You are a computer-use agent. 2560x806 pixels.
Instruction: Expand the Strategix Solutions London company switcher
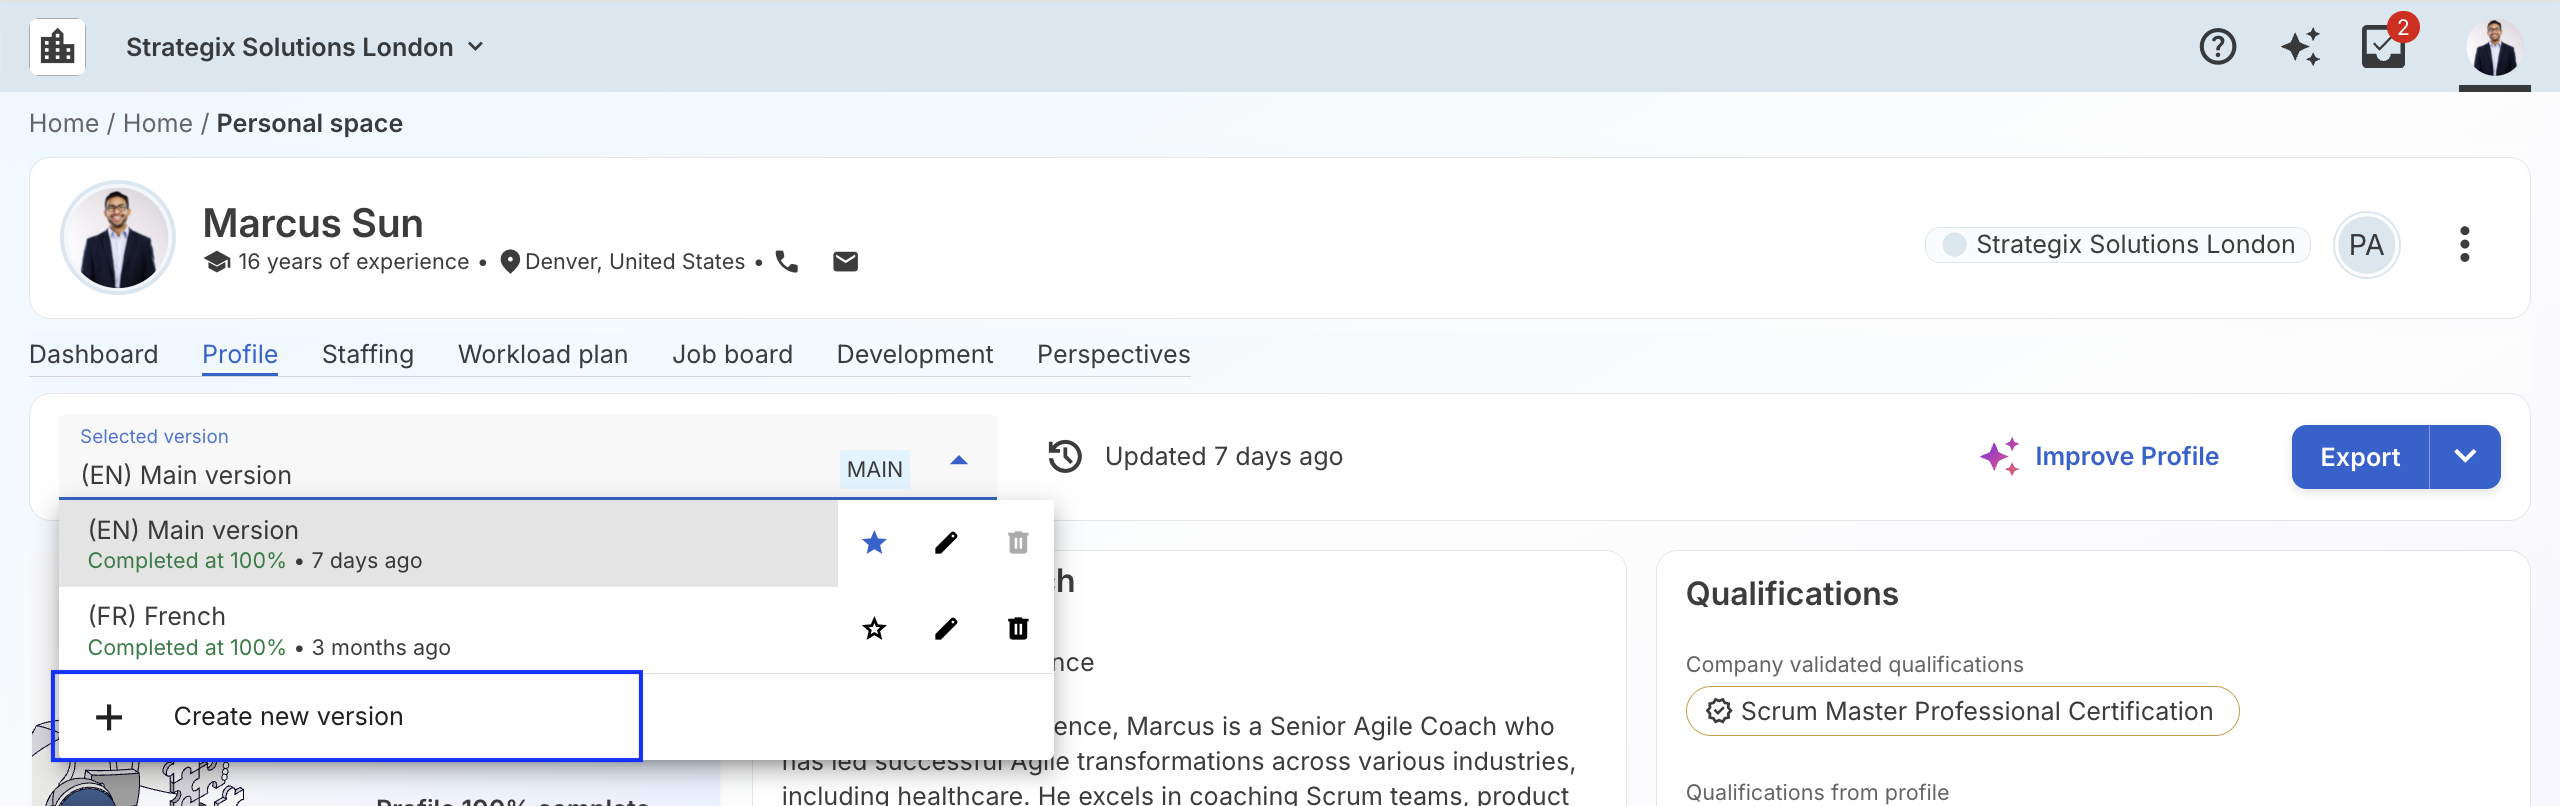(x=305, y=47)
